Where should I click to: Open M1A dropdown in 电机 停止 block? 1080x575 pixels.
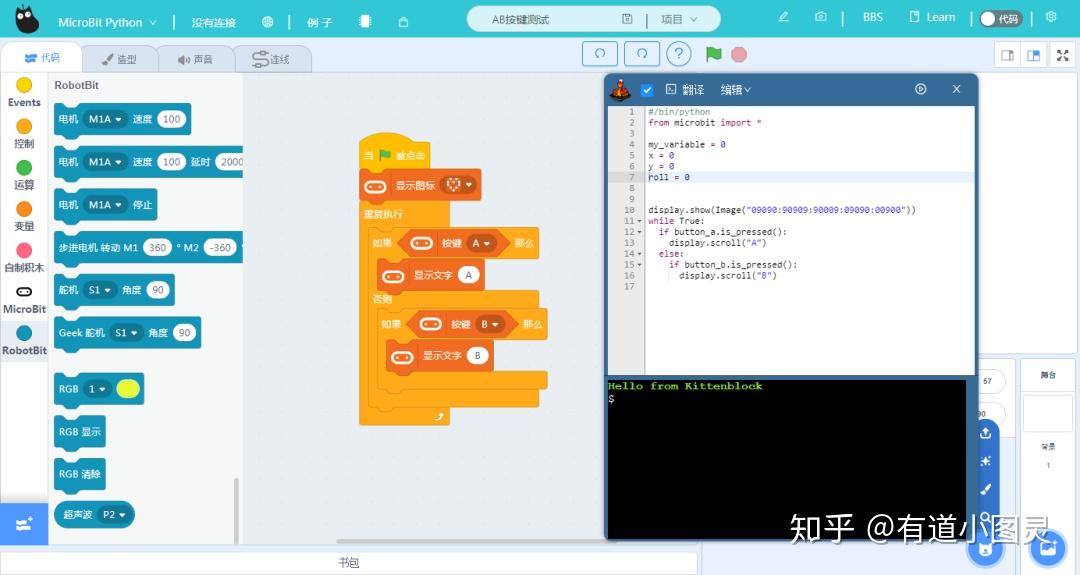click(105, 205)
